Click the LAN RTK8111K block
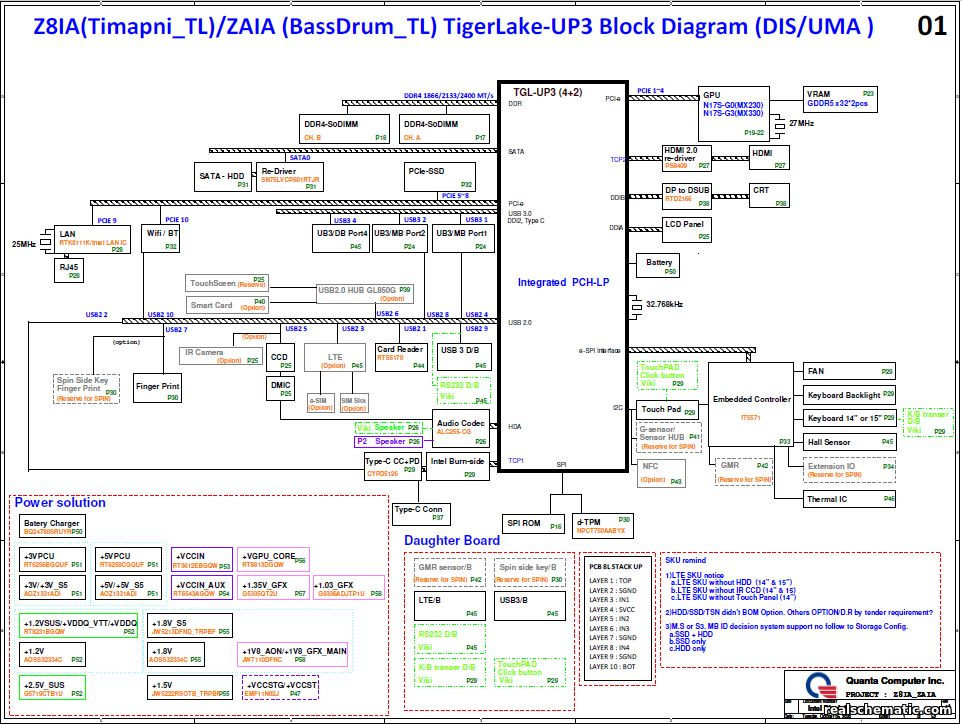962x725 pixels. coord(93,239)
